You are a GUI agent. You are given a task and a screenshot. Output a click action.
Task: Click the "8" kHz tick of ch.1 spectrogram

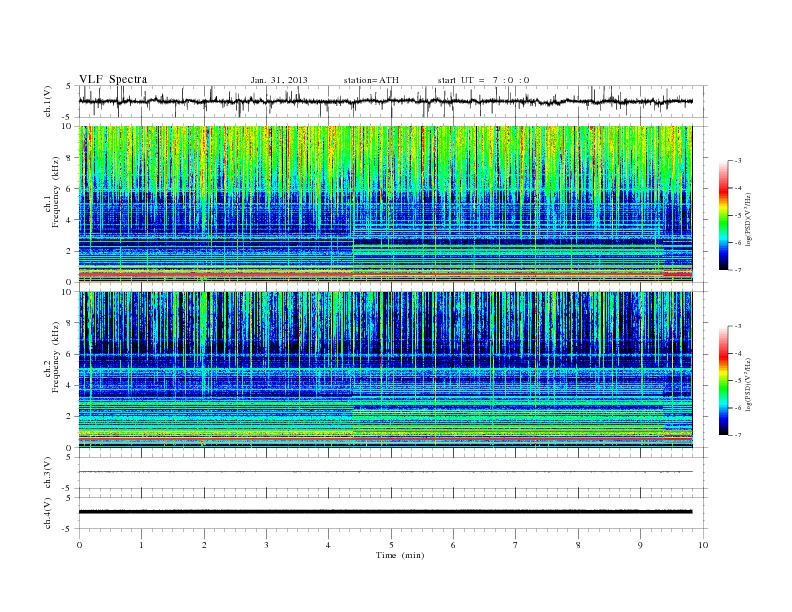tap(70, 158)
